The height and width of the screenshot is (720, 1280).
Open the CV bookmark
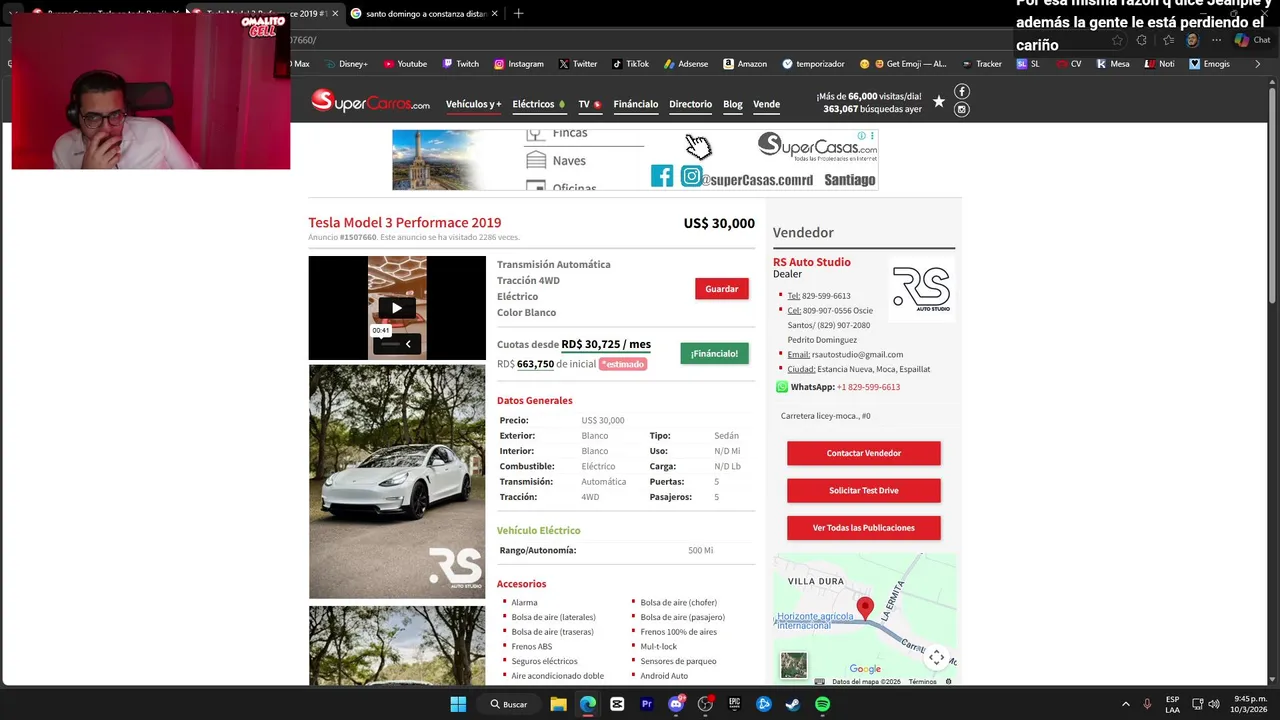(1069, 64)
